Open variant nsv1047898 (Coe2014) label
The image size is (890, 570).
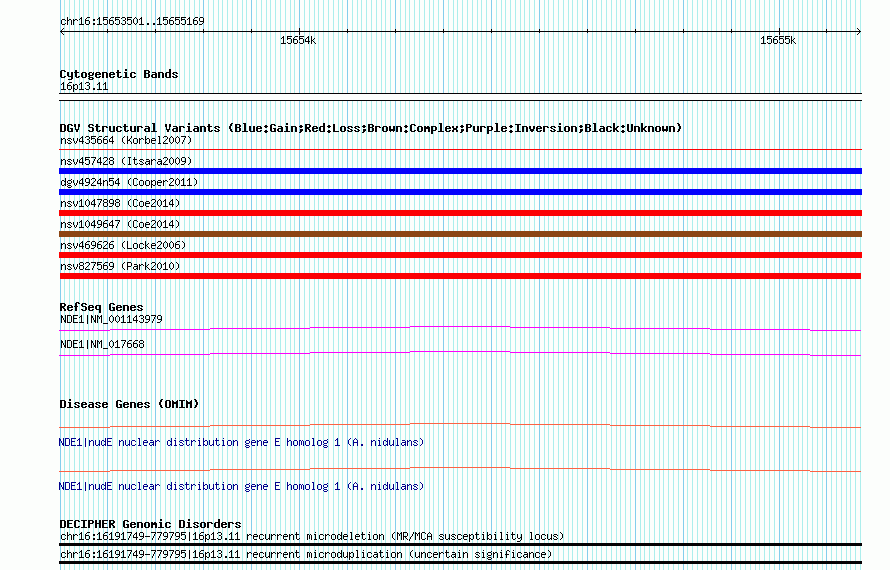(120, 203)
